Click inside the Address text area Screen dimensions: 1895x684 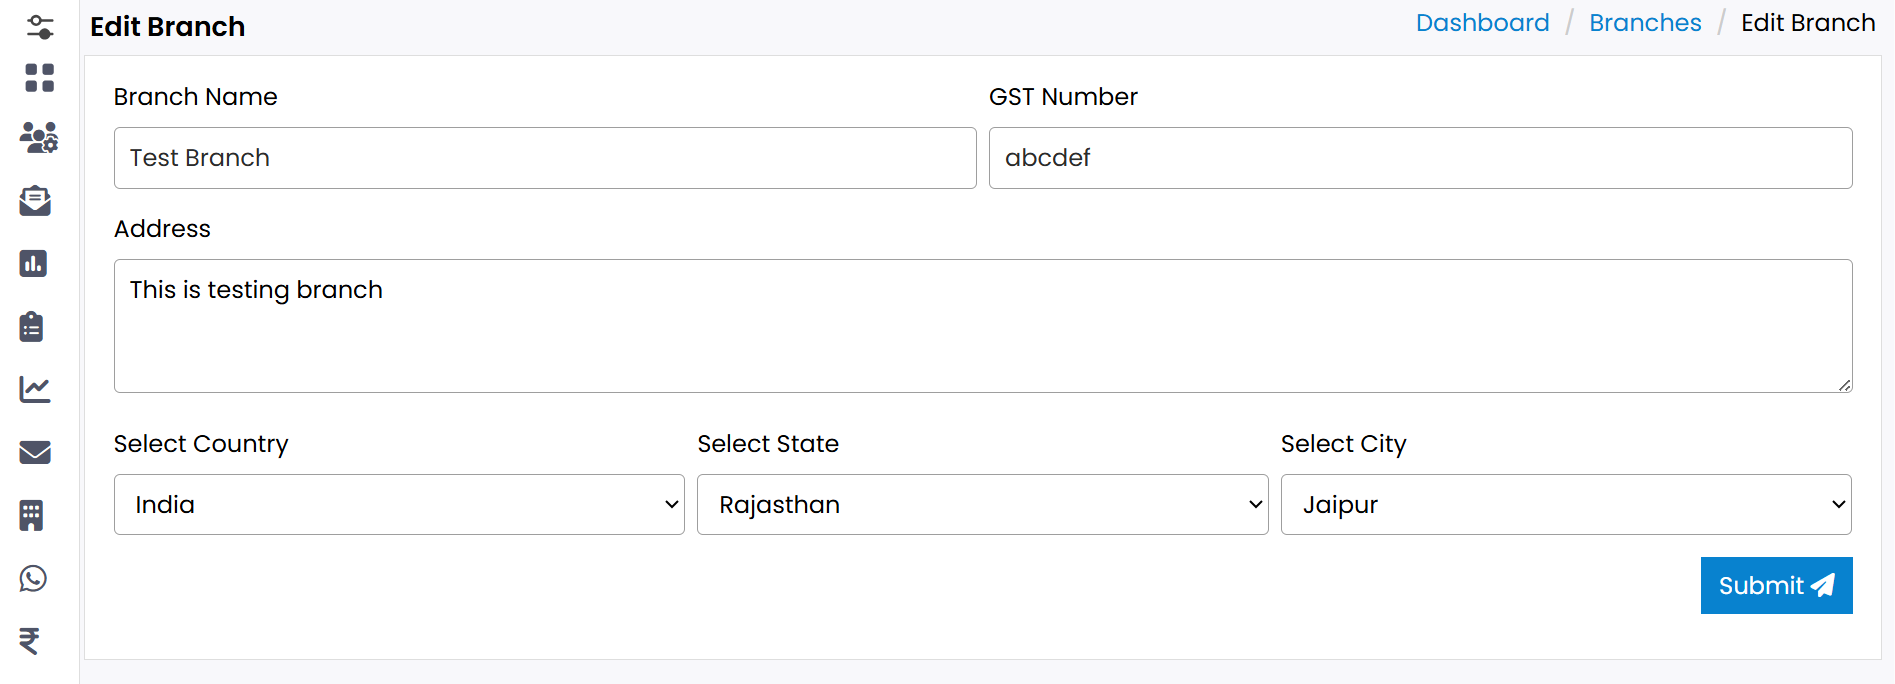[982, 326]
